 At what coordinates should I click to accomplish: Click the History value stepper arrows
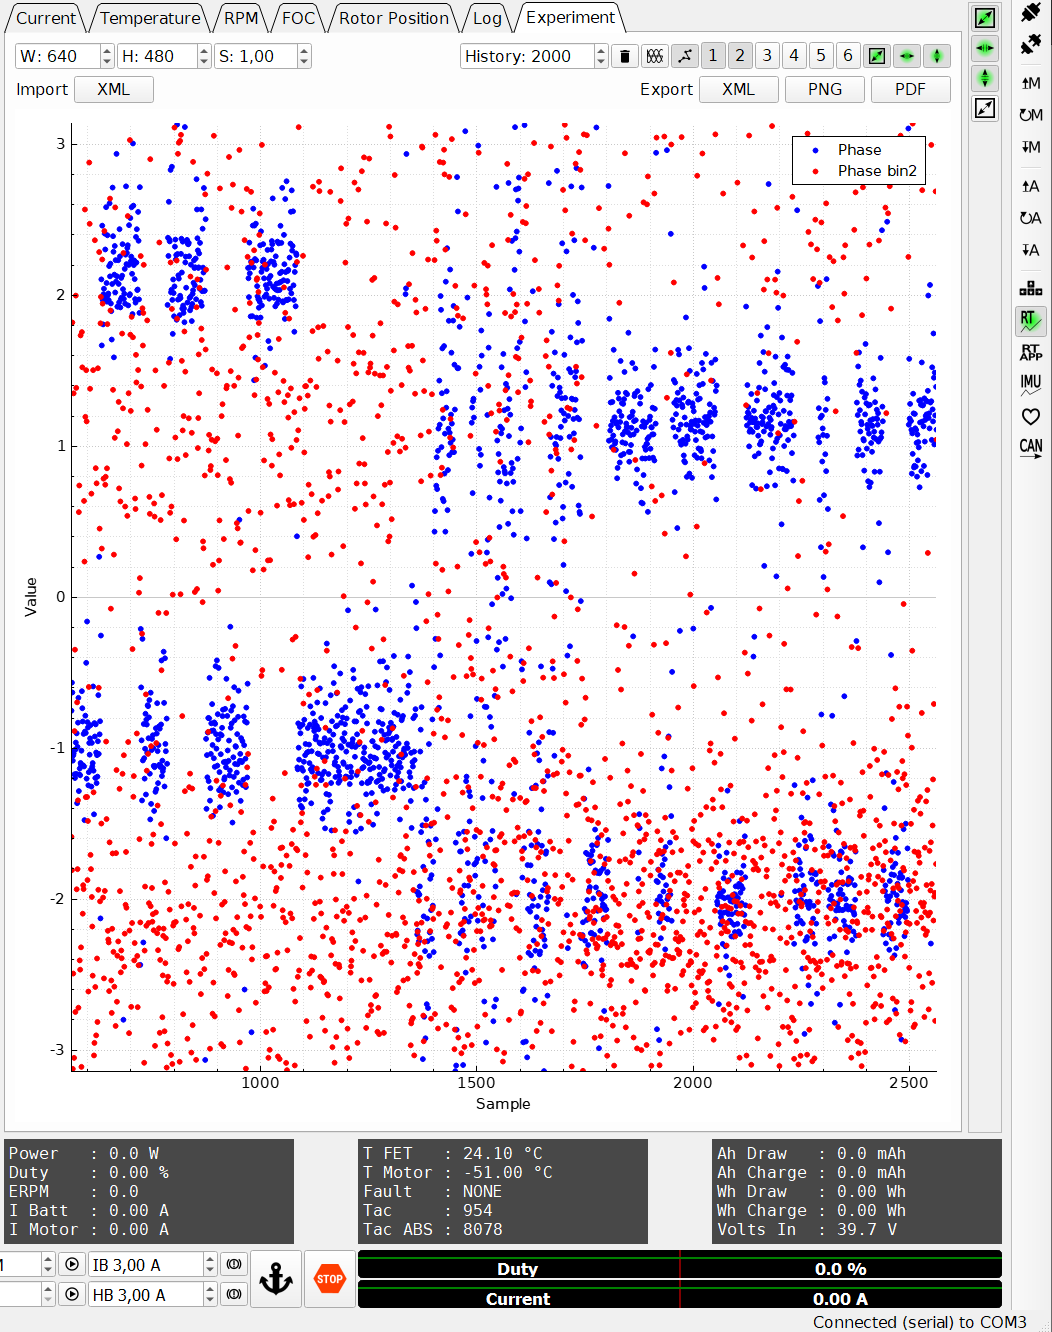pyautogui.click(x=600, y=56)
